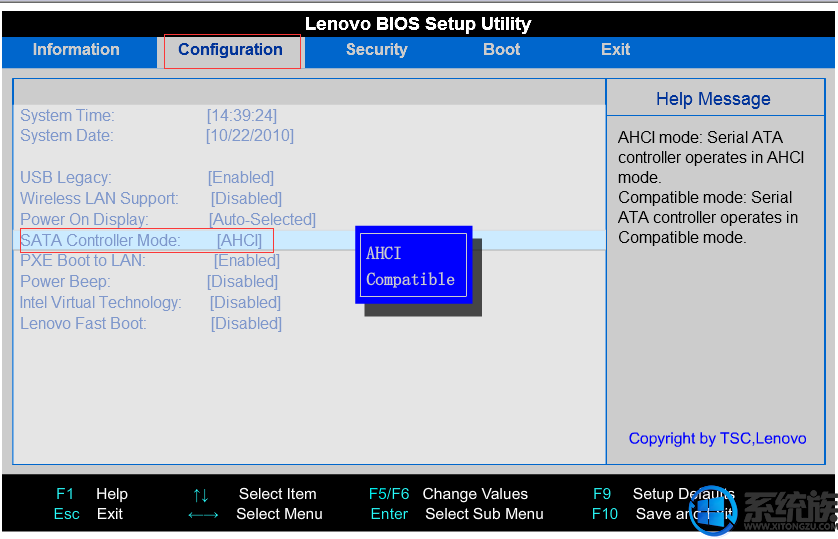Toggle PXE Boot to LAN [Enabled] value
Image resolution: width=838 pixels, height=539 pixels.
tap(246, 261)
